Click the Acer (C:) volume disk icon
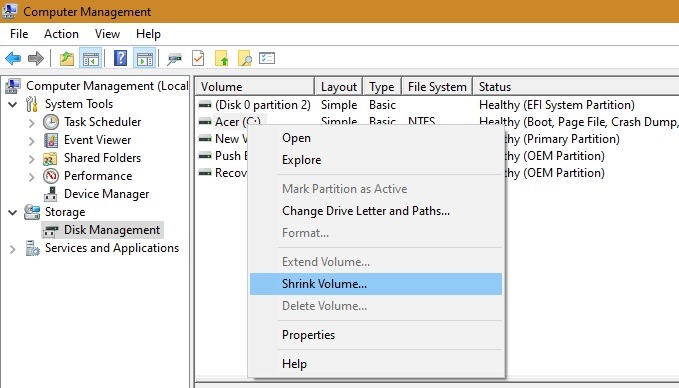 tap(205, 122)
